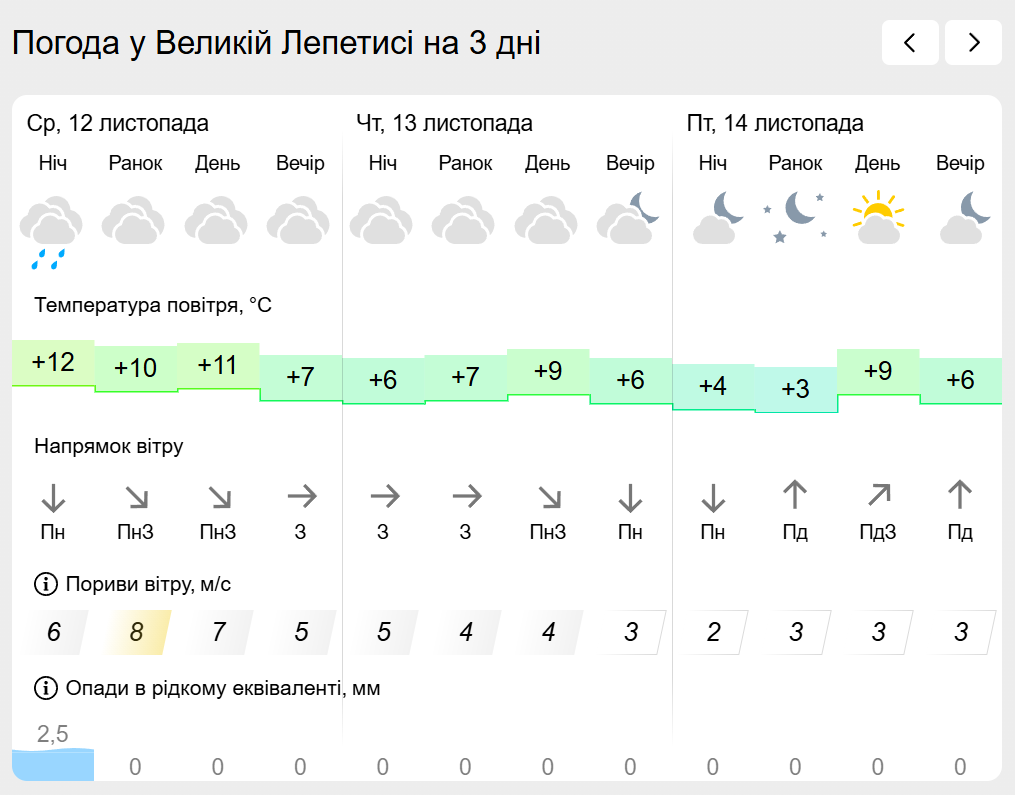Screen dimensions: 1015x795
Task: Click Wednesday night's north wind arrow
Action: (53, 496)
